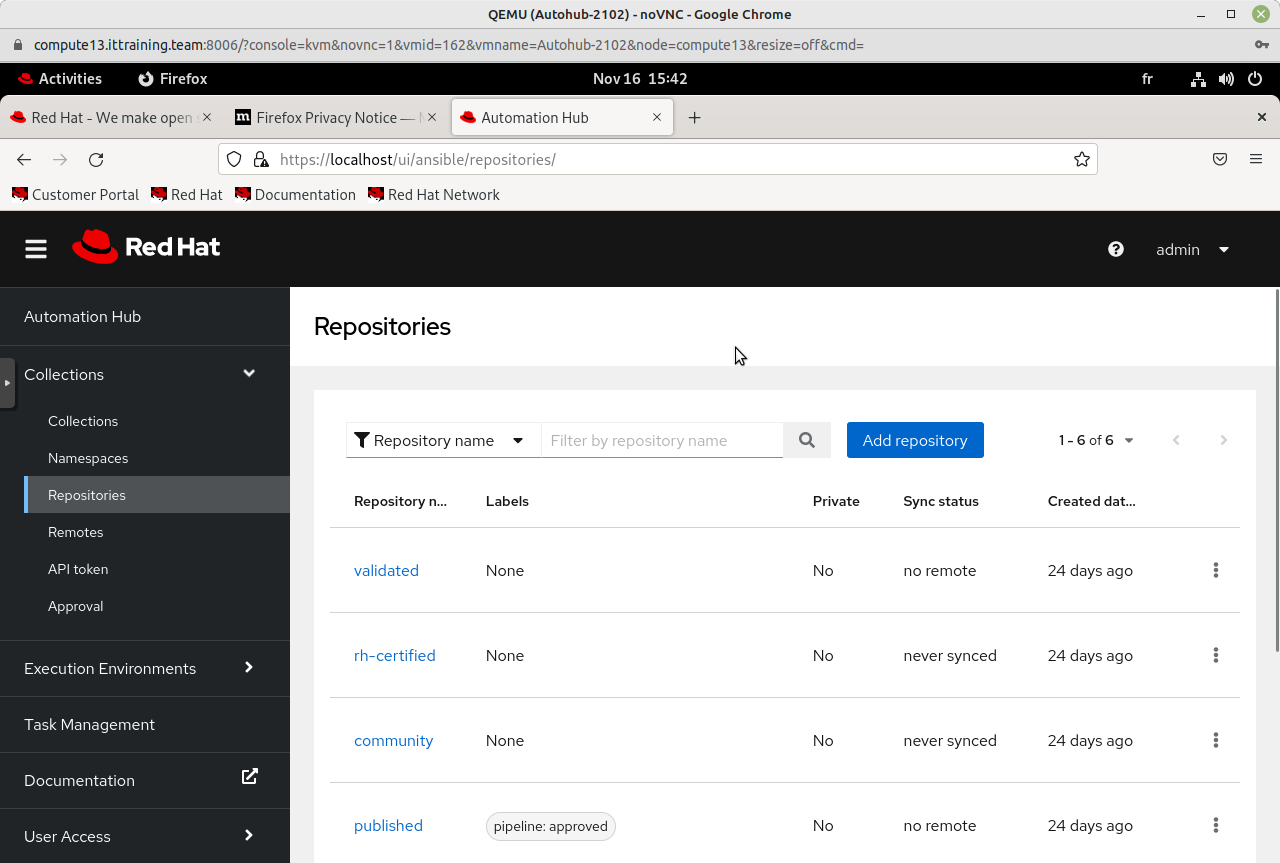Open clock Nov 16 15:42 calendar

point(640,79)
